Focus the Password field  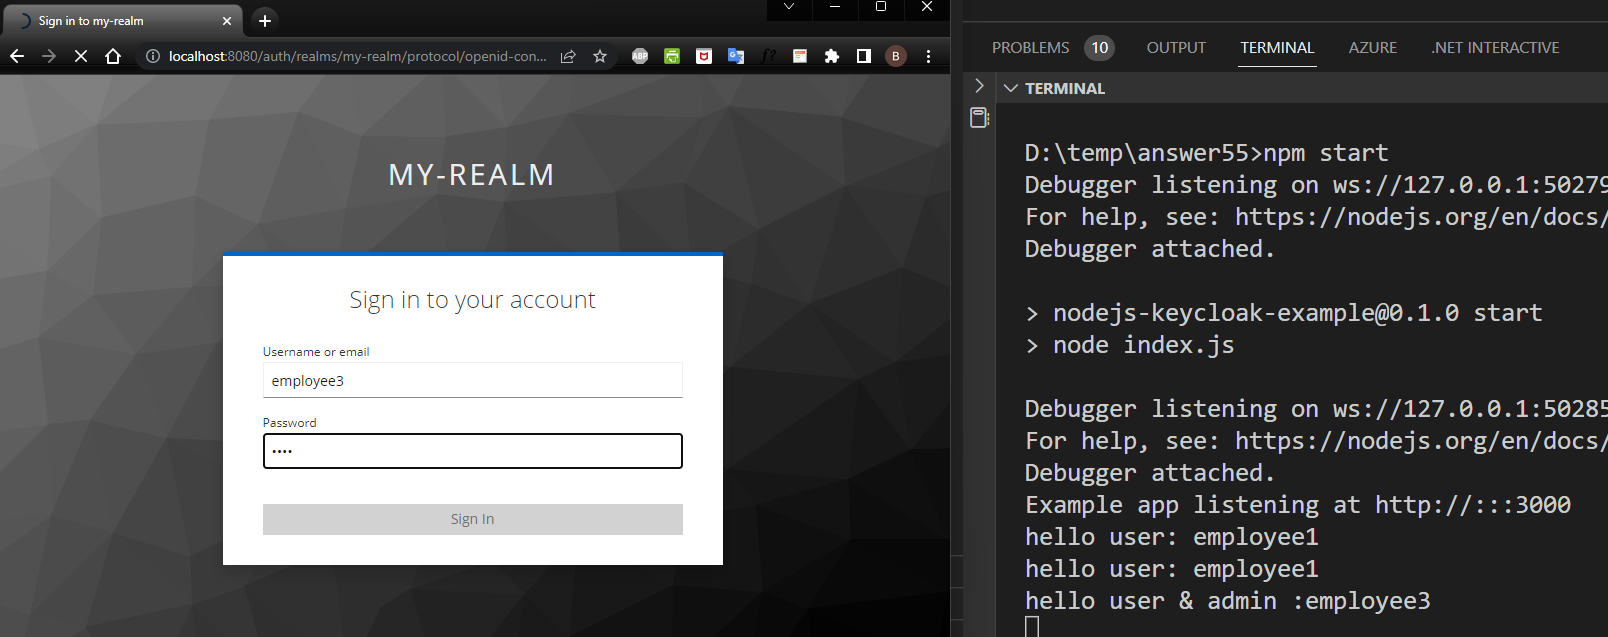click(473, 451)
